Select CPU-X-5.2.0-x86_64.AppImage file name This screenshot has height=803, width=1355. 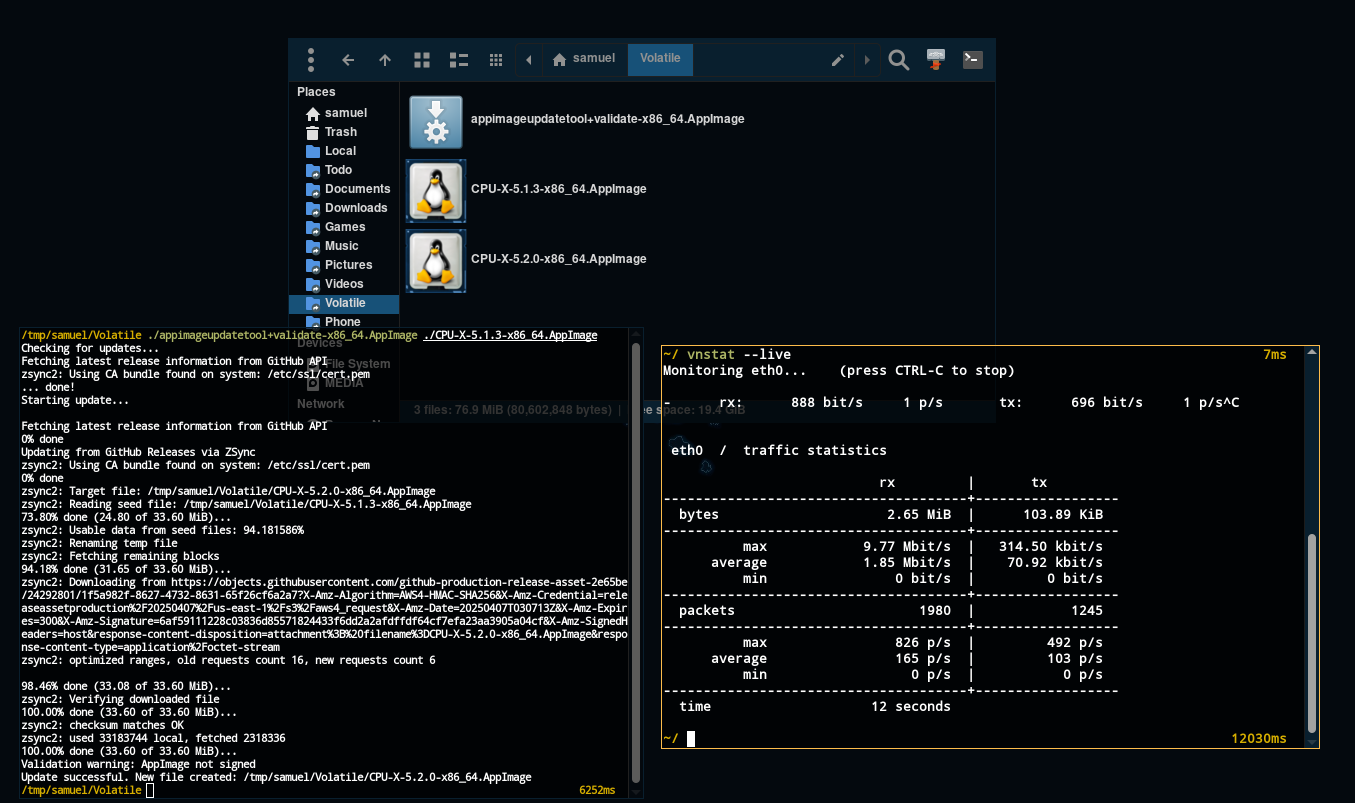(x=559, y=259)
